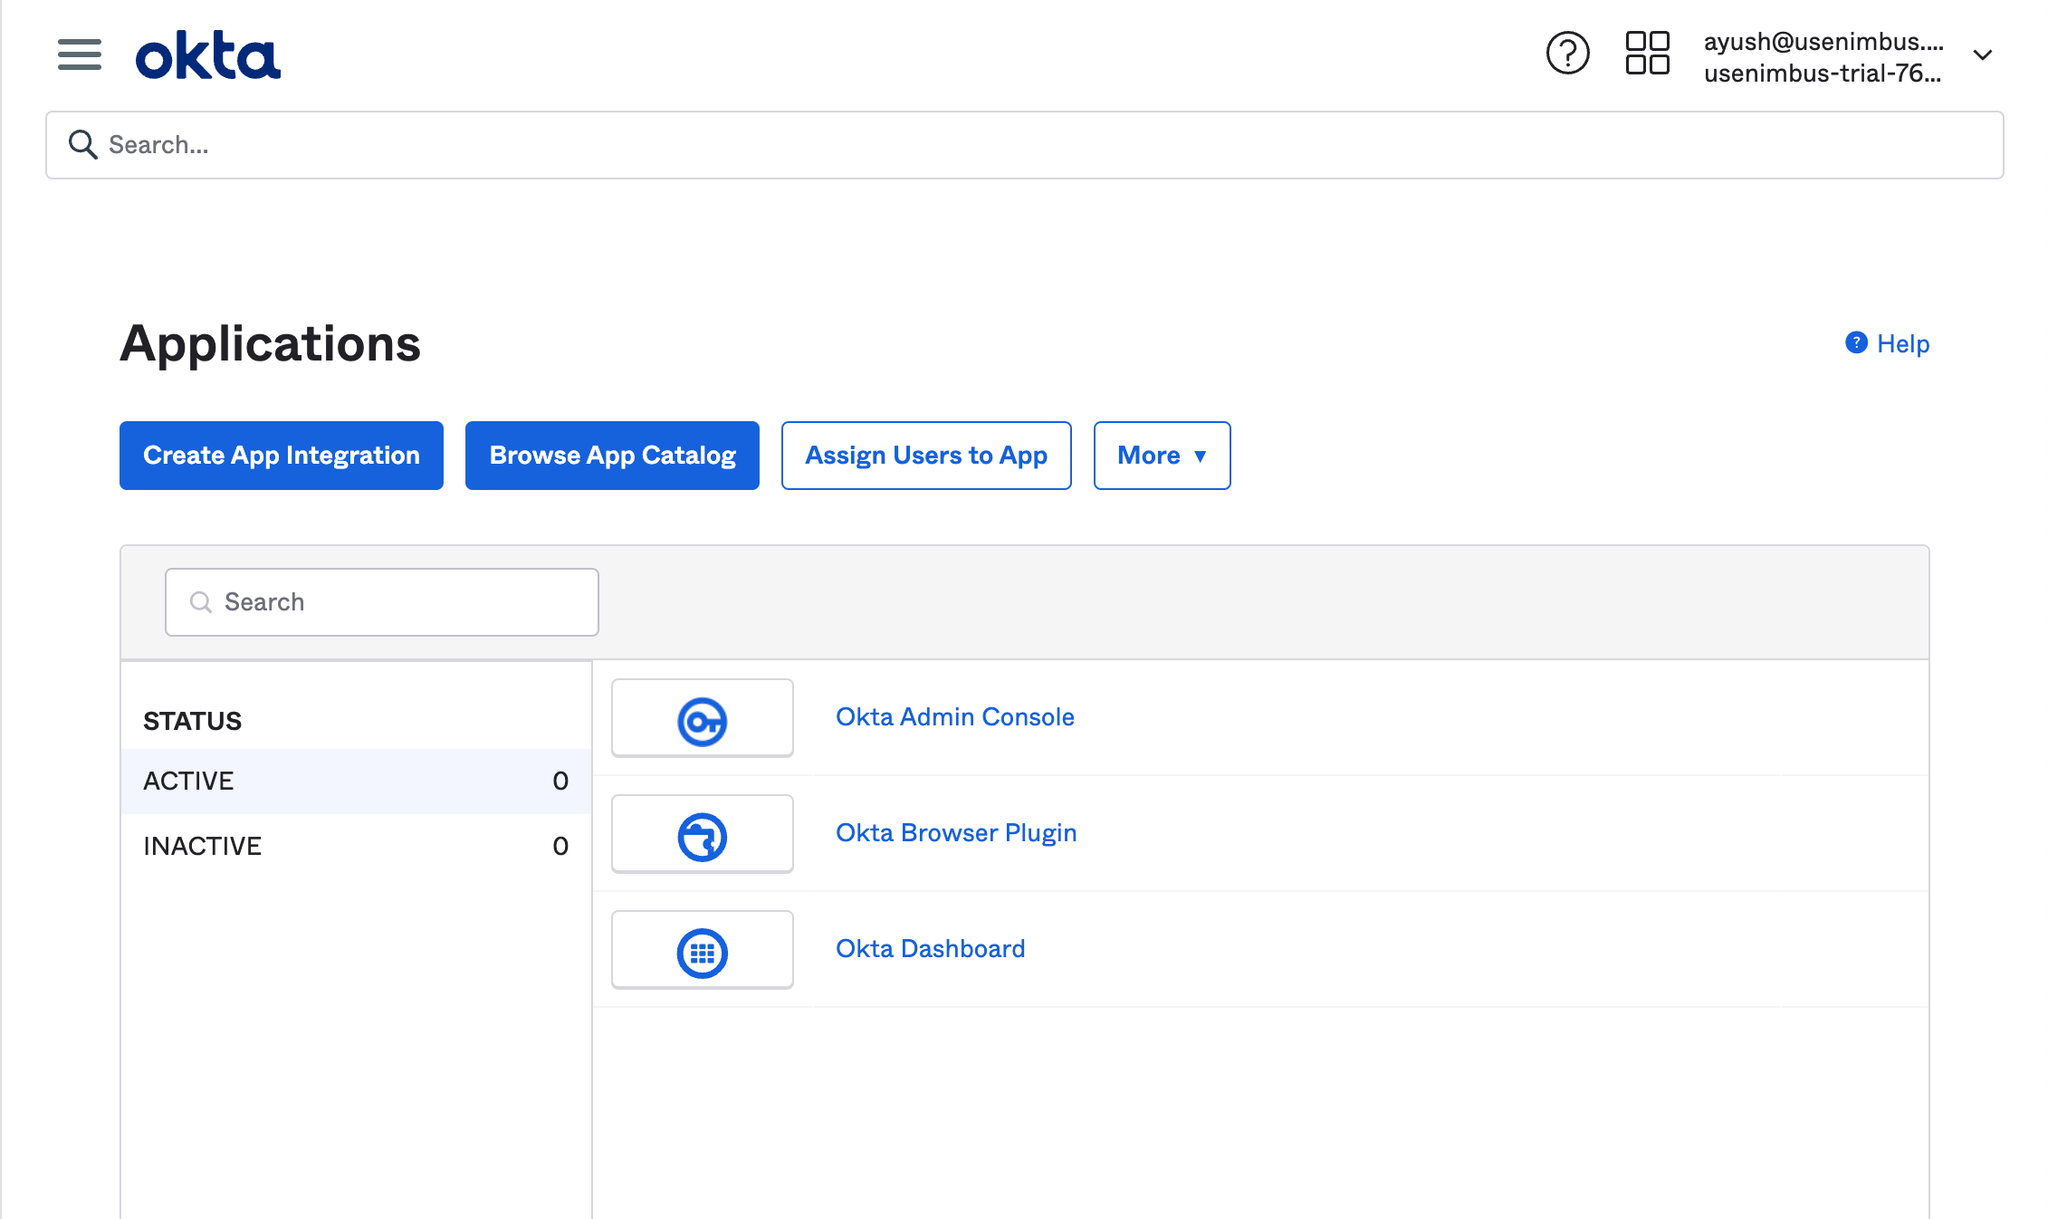Click the Okta Browser Plugin icon

pyautogui.click(x=702, y=836)
